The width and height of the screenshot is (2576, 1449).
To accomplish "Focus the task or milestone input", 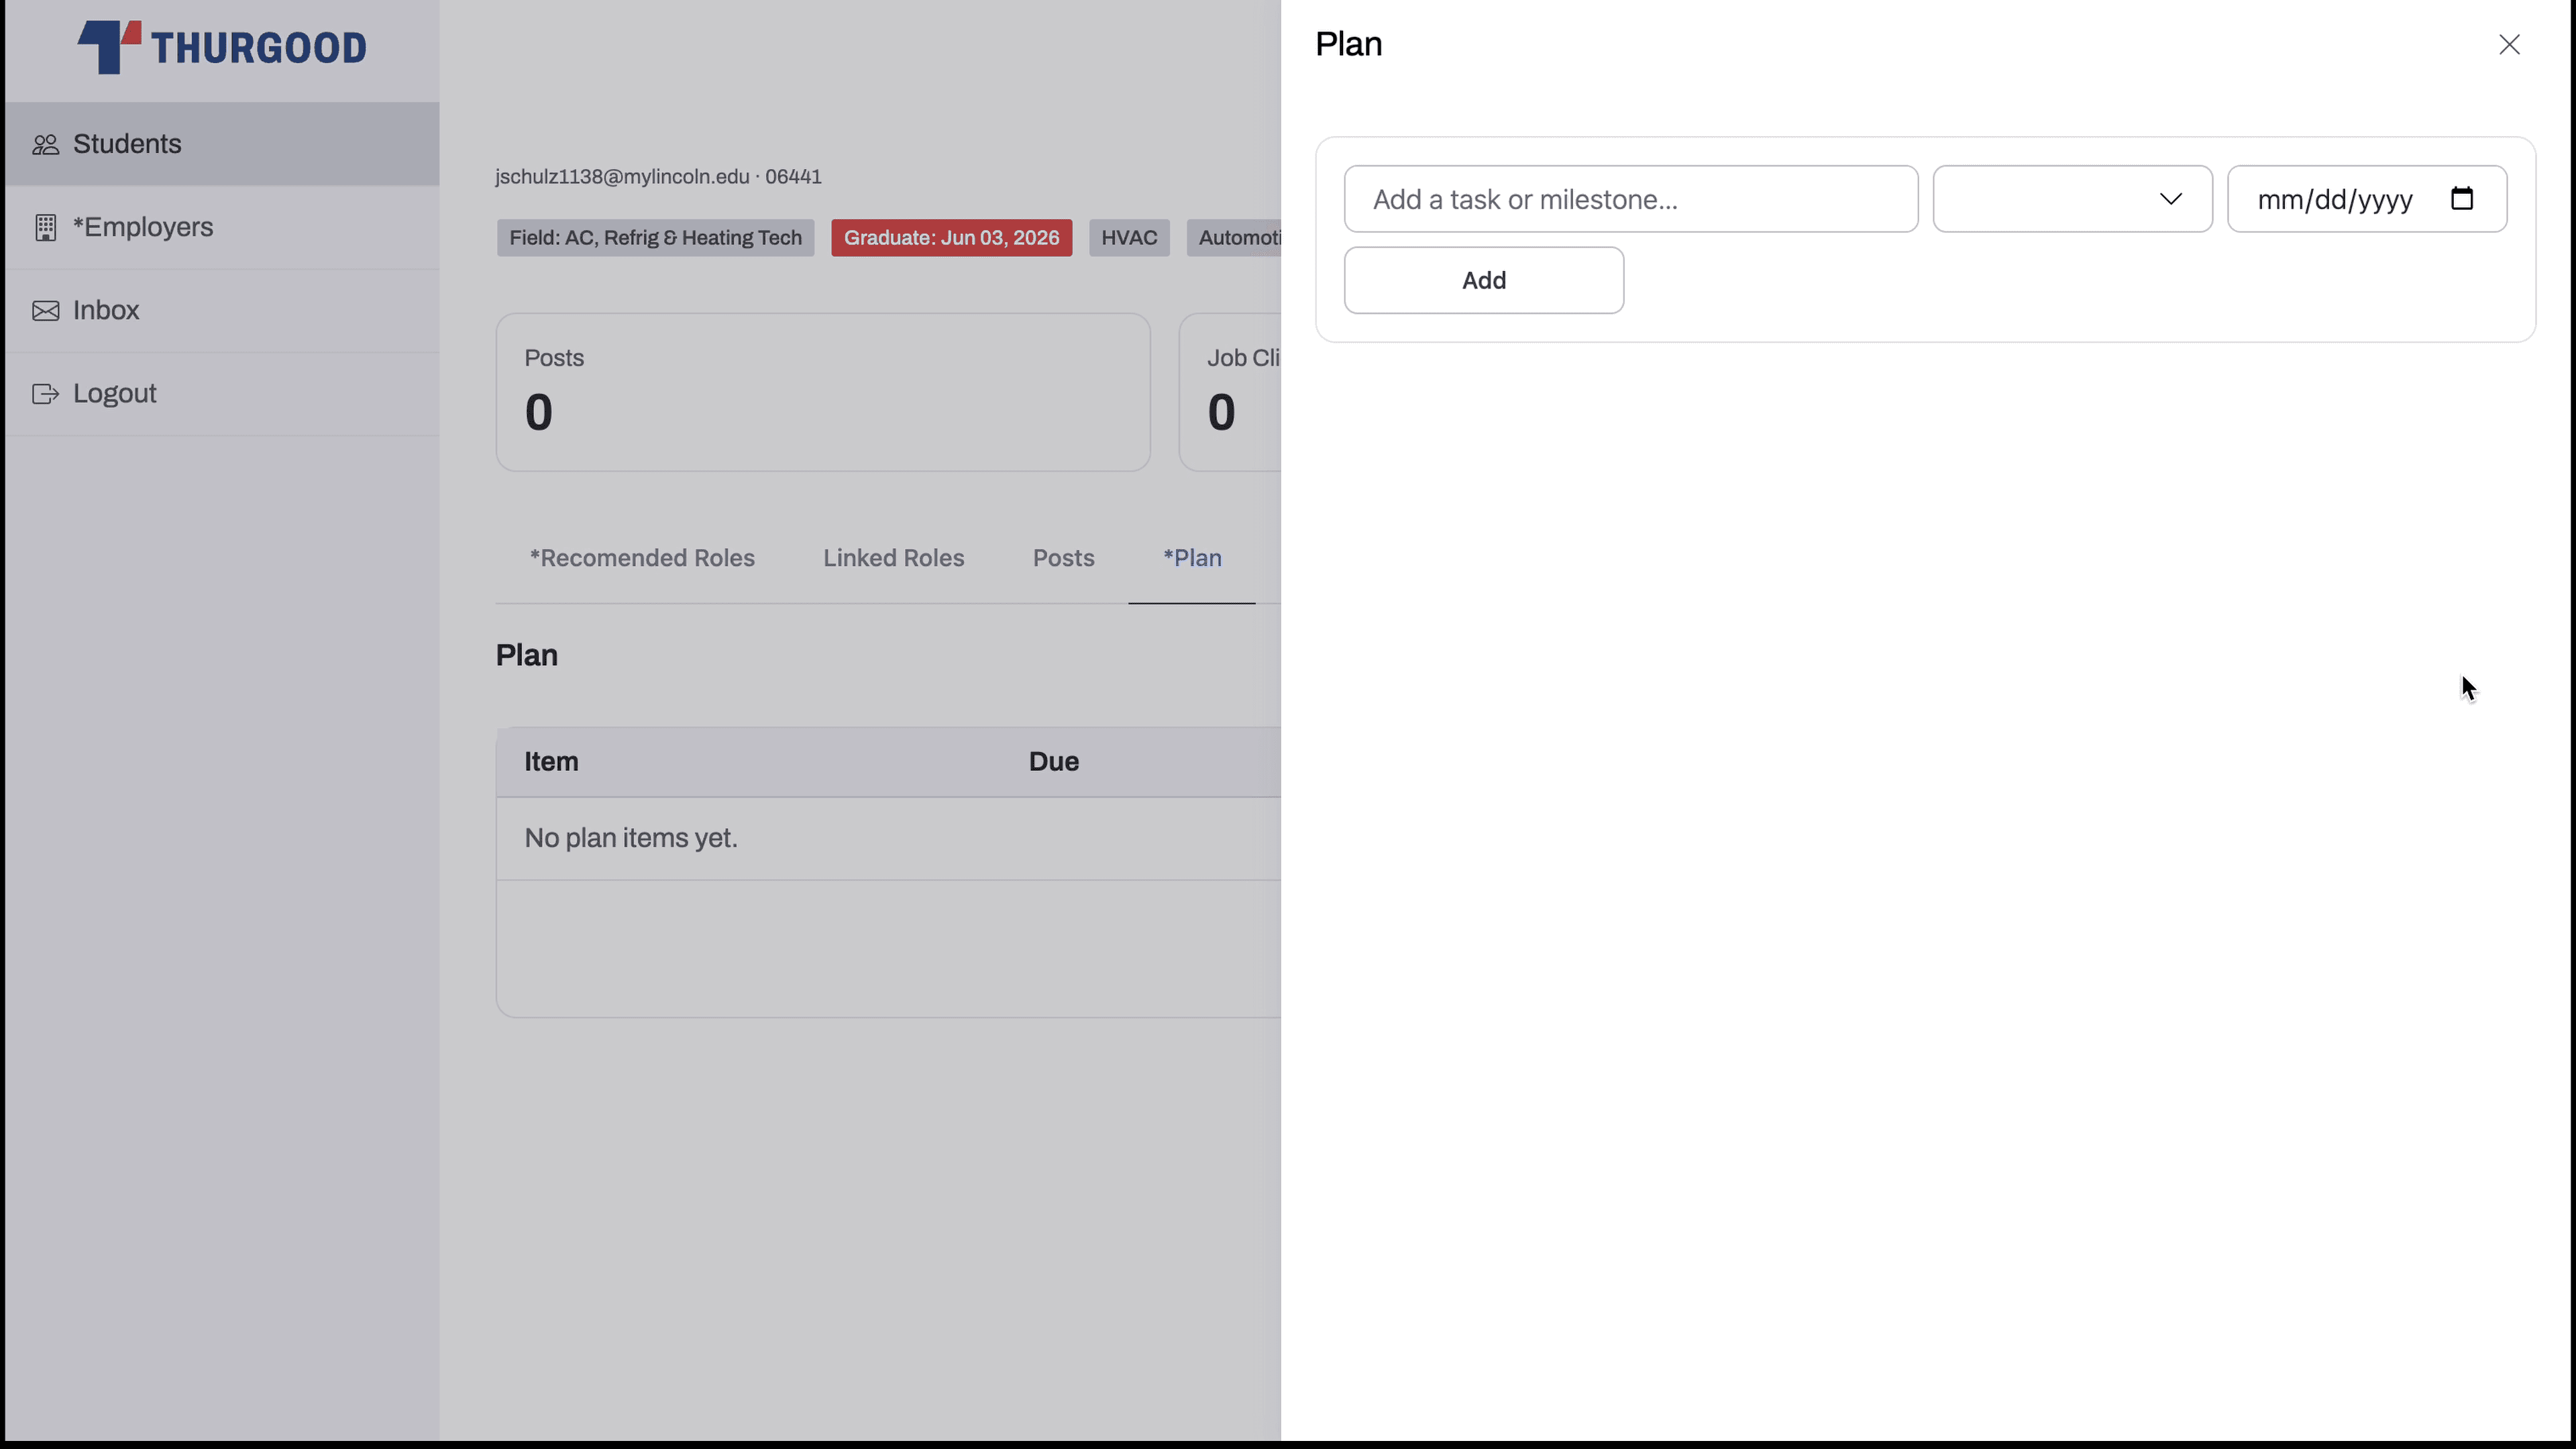I will (x=1630, y=199).
